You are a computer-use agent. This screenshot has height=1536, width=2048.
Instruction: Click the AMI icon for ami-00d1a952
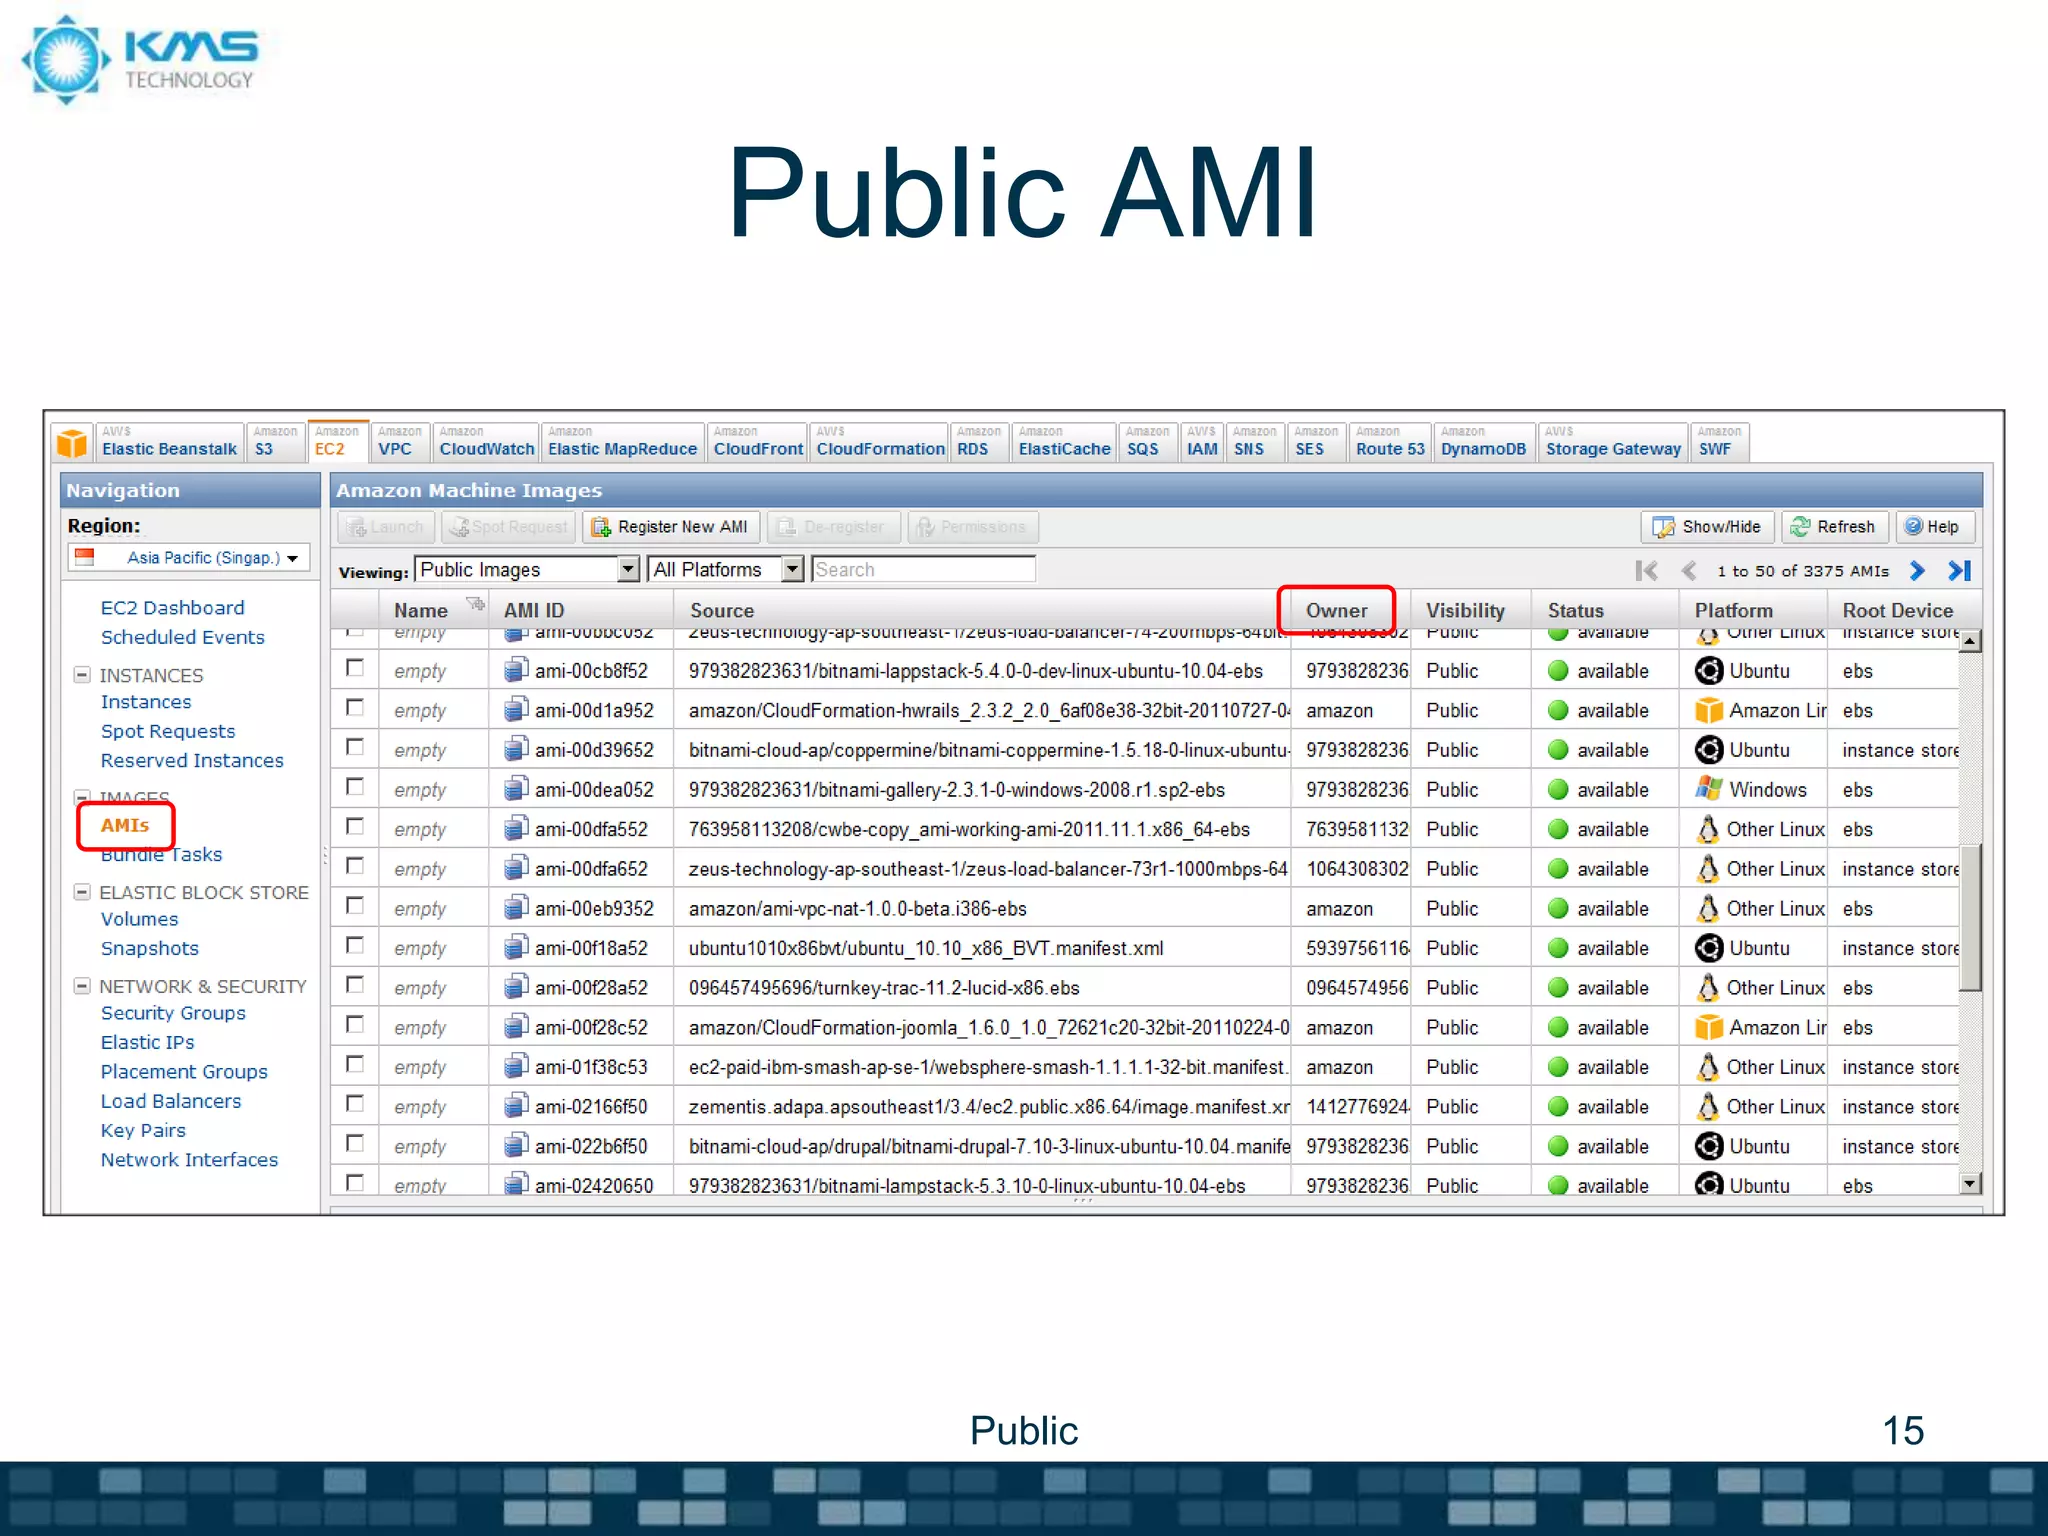[515, 709]
